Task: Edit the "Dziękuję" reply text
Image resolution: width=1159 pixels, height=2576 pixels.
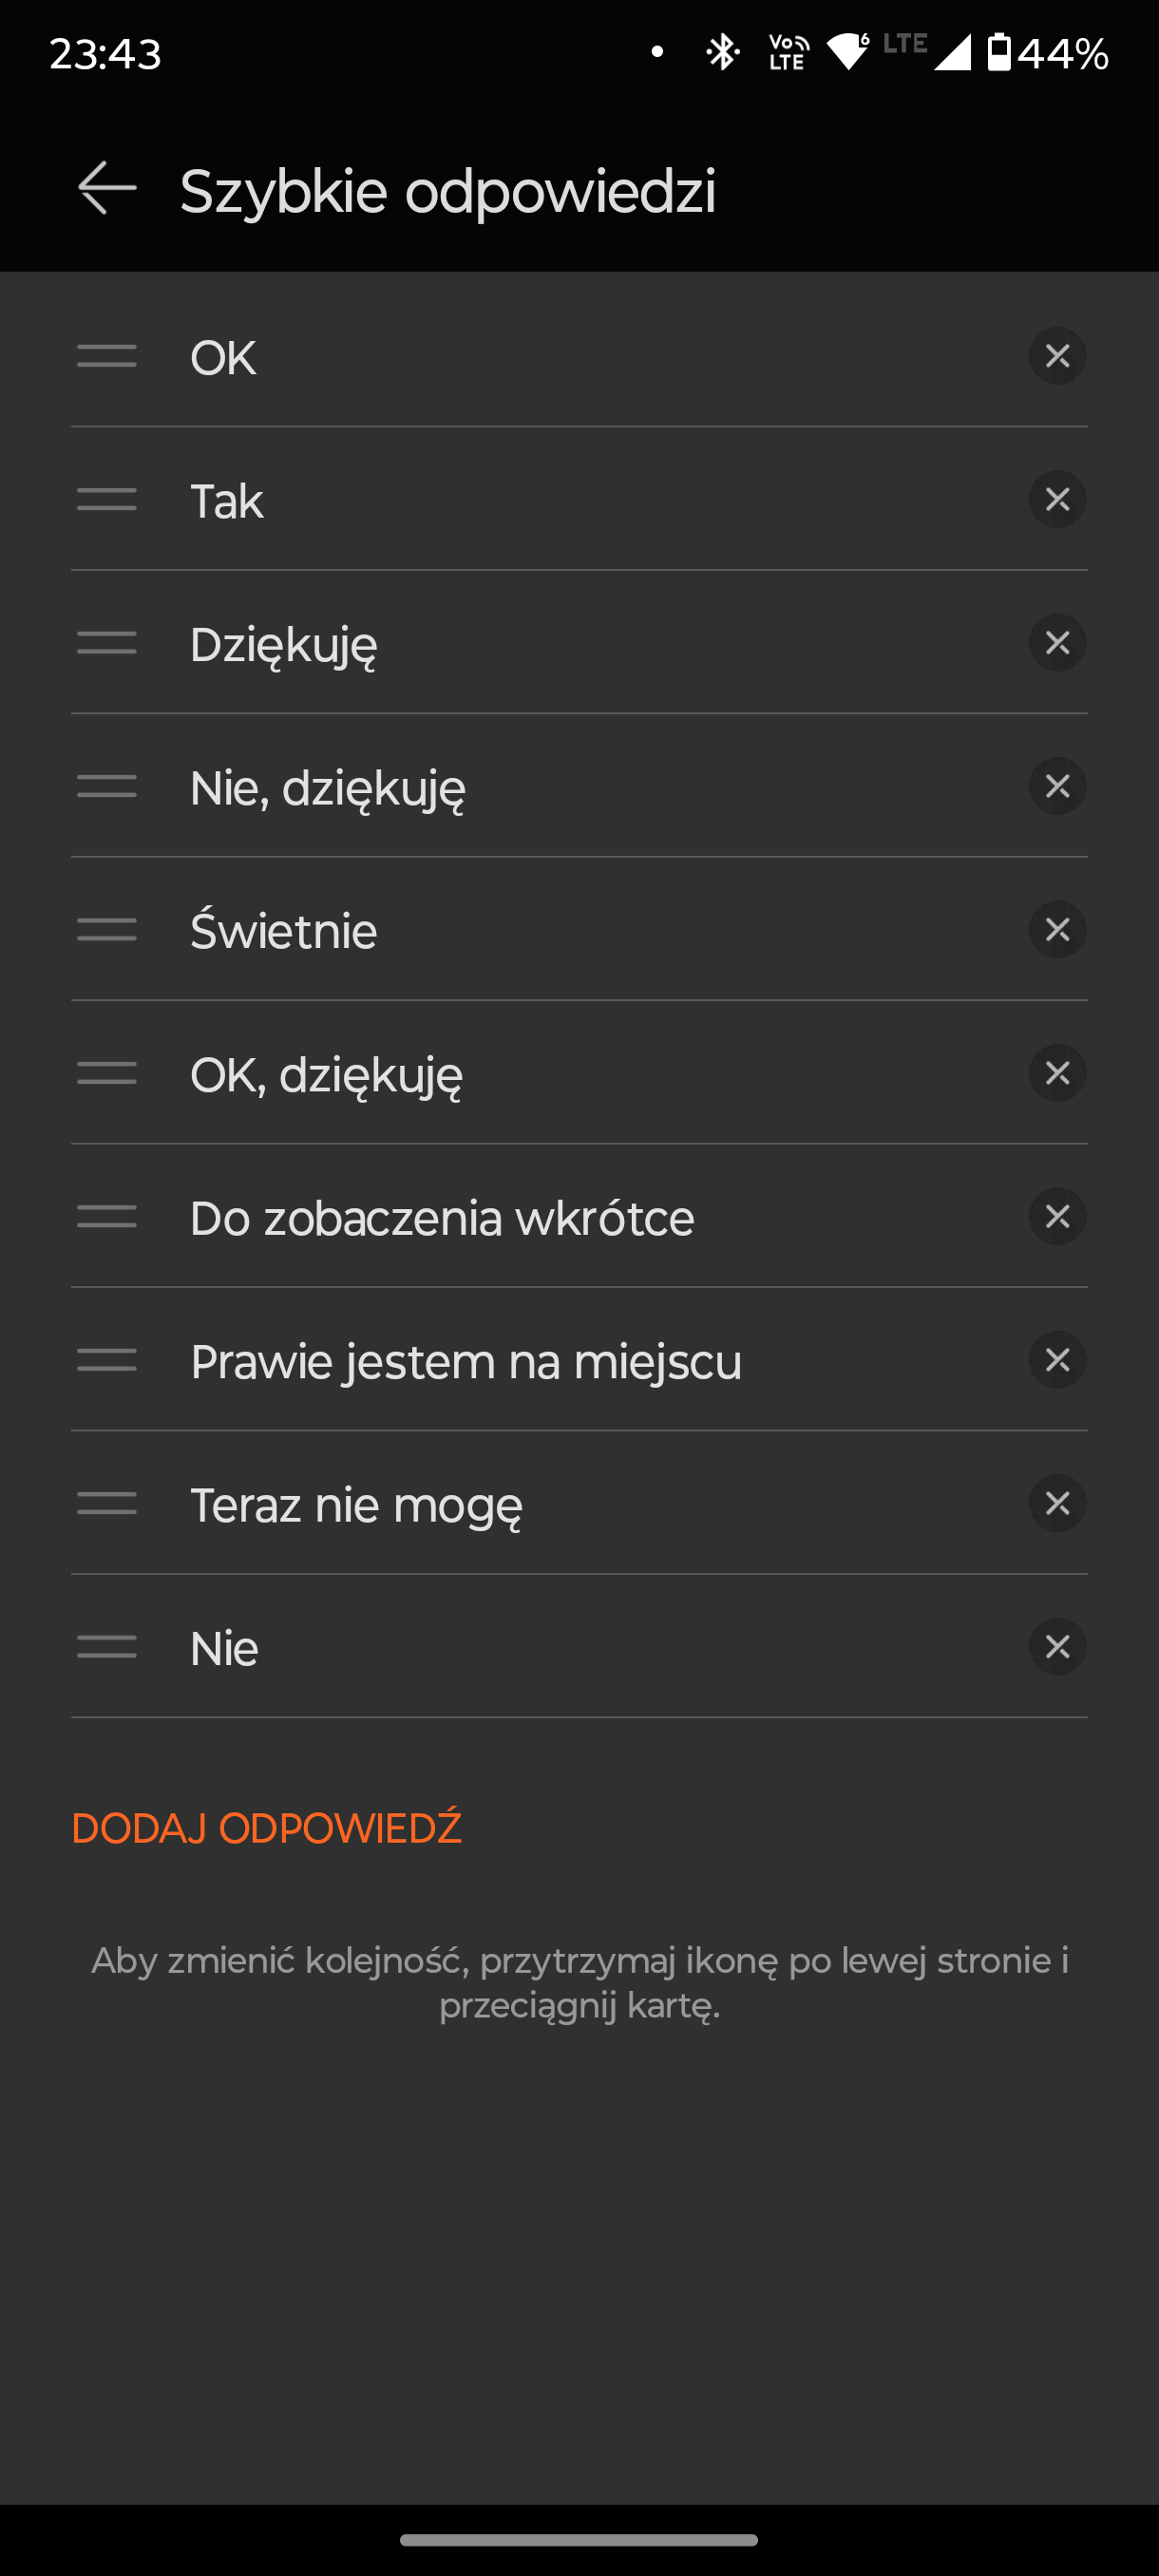Action: click(x=284, y=645)
